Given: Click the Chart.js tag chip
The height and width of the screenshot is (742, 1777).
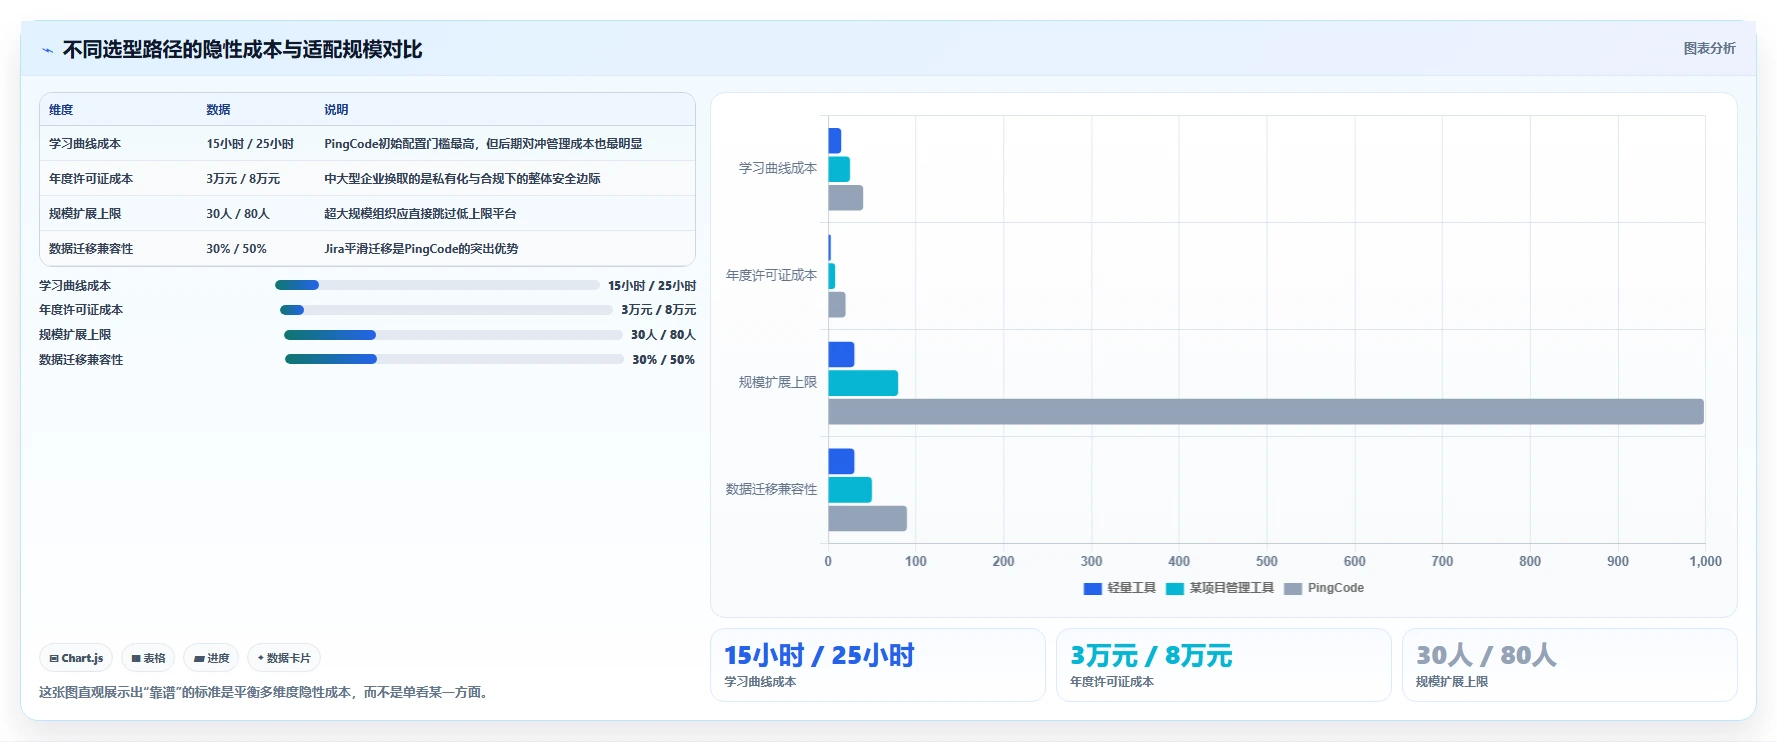Looking at the screenshot, I should click(x=76, y=658).
